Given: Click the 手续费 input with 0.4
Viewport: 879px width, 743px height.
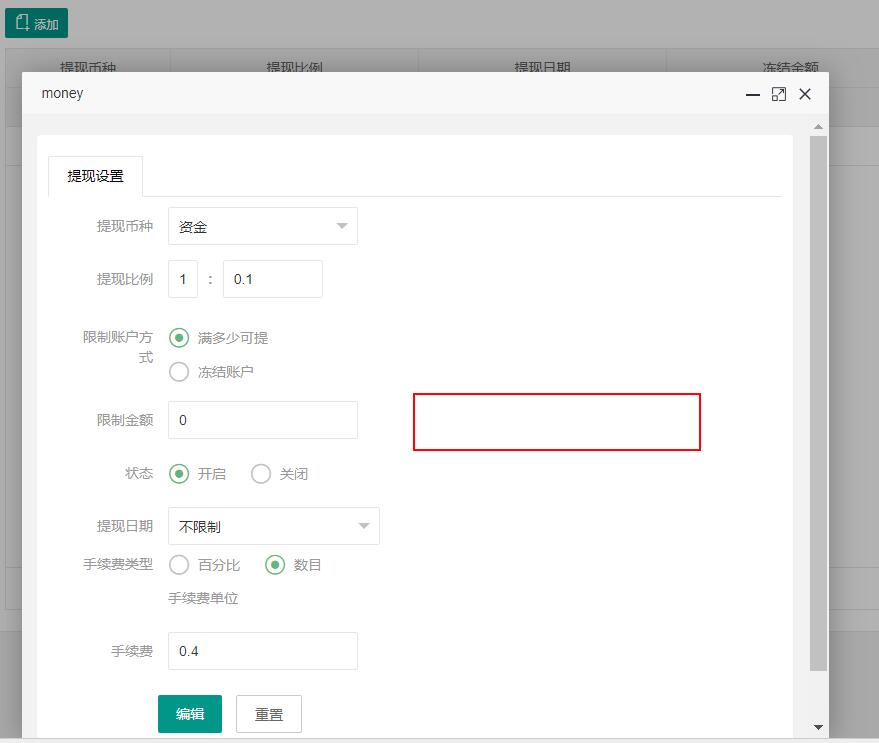Looking at the screenshot, I should click(x=263, y=651).
